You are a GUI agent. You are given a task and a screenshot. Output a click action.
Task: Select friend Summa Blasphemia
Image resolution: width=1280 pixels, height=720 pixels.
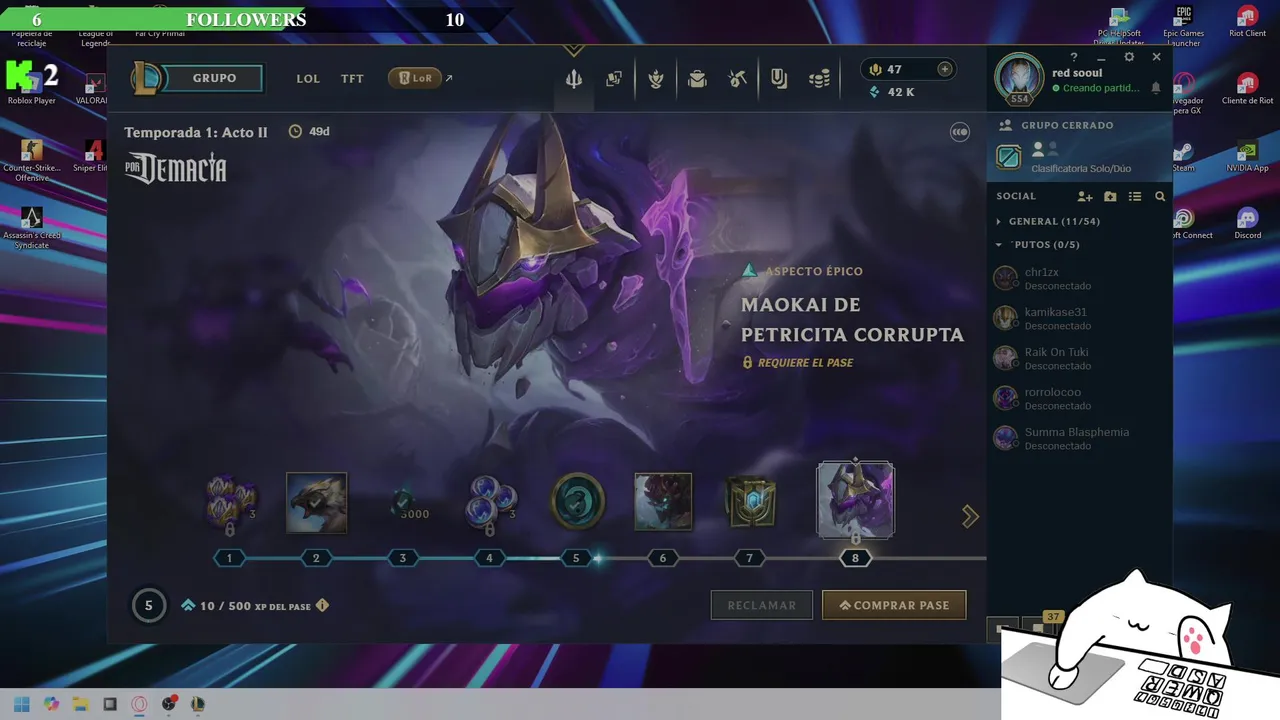point(1078,438)
